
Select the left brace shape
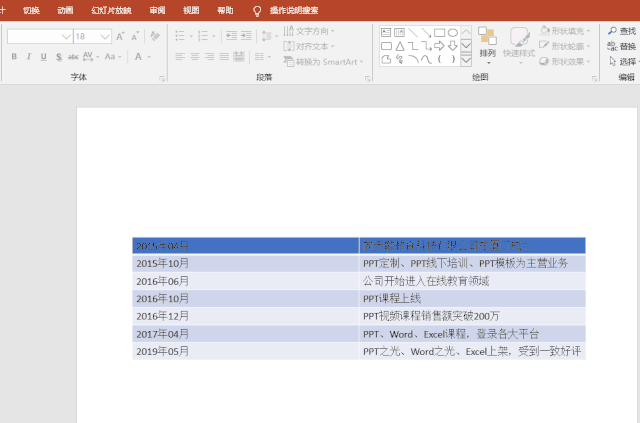[440, 60]
